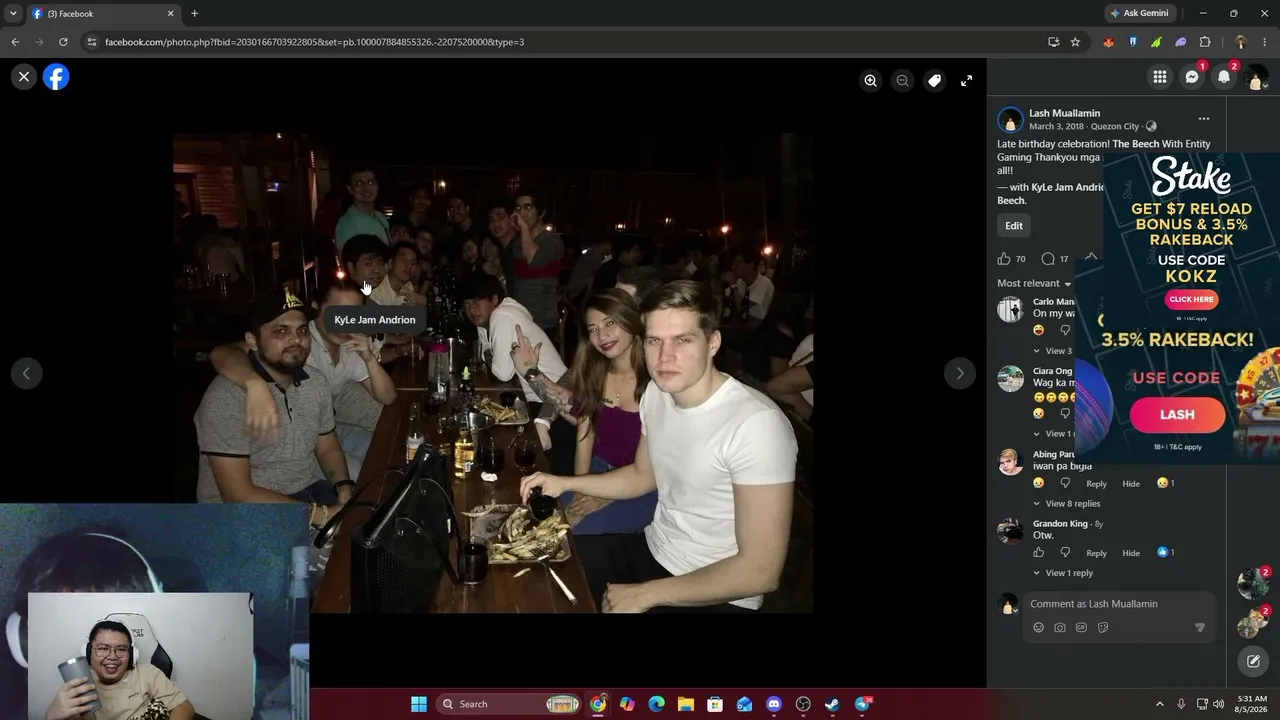The image size is (1280, 720).
Task: Go to the previous photo
Action: point(26,374)
